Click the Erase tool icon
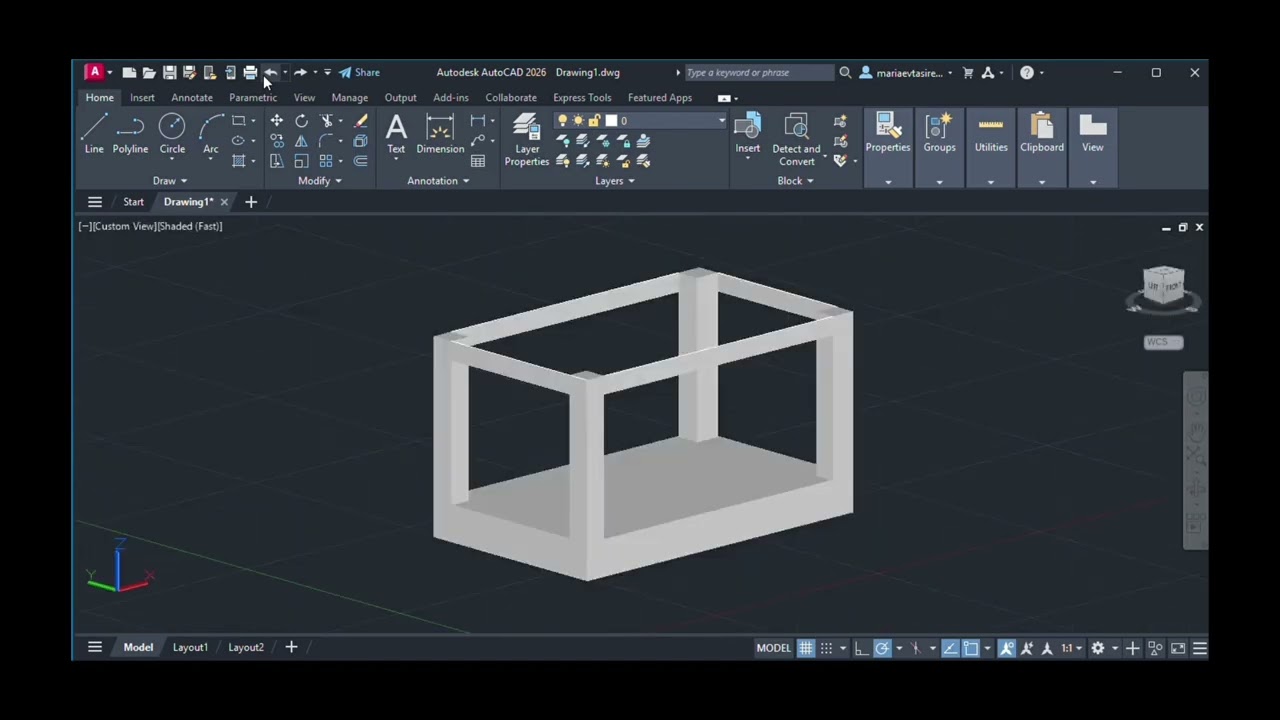Viewport: 1280px width, 720px height. coord(361,121)
